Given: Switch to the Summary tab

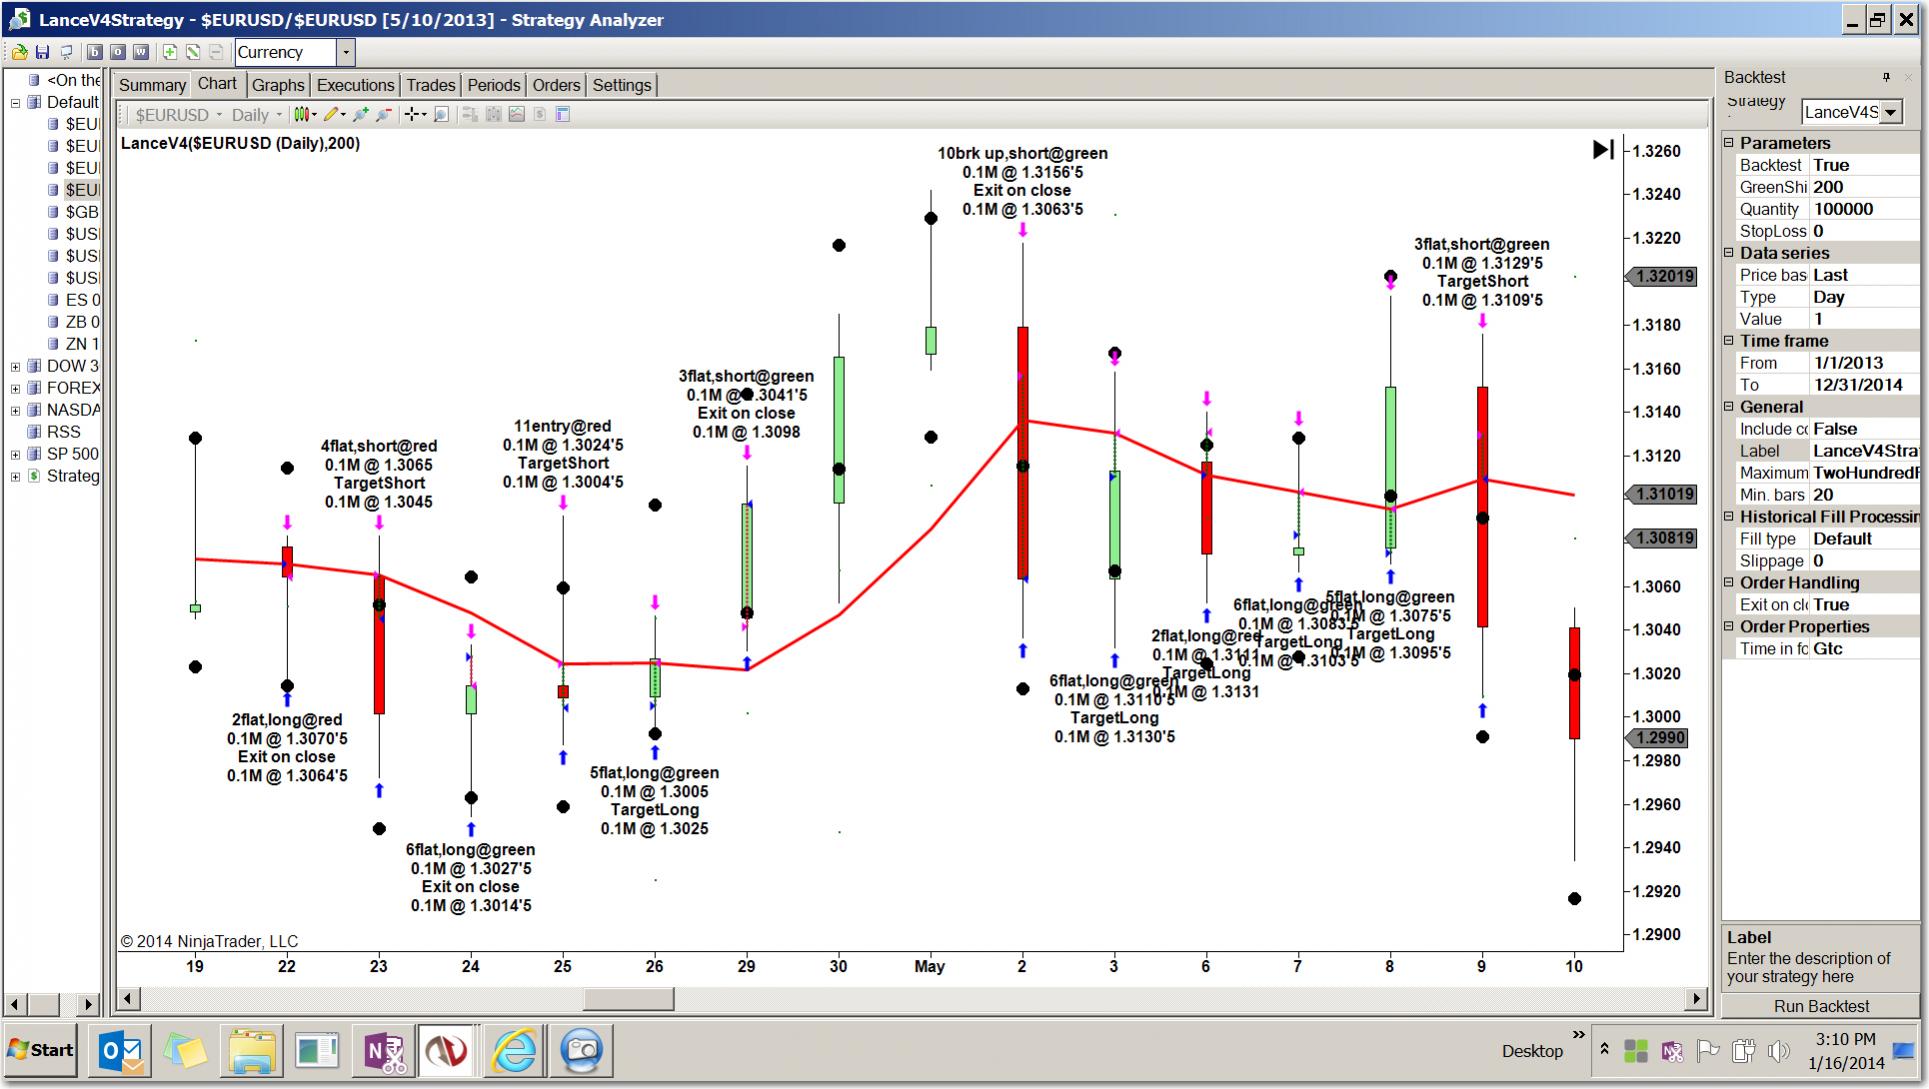Looking at the screenshot, I should (152, 85).
